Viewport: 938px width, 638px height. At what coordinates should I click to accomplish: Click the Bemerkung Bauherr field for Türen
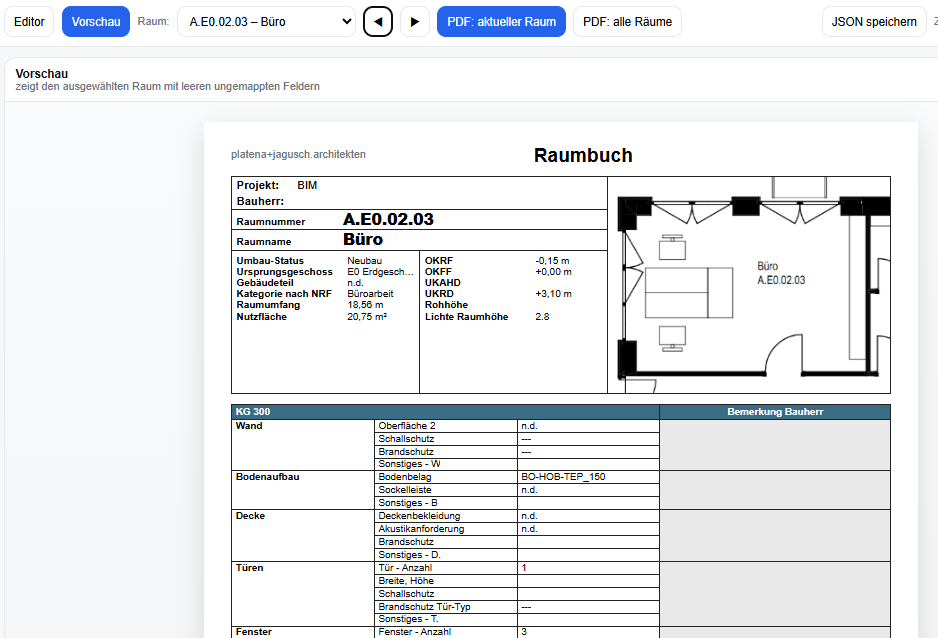point(775,594)
